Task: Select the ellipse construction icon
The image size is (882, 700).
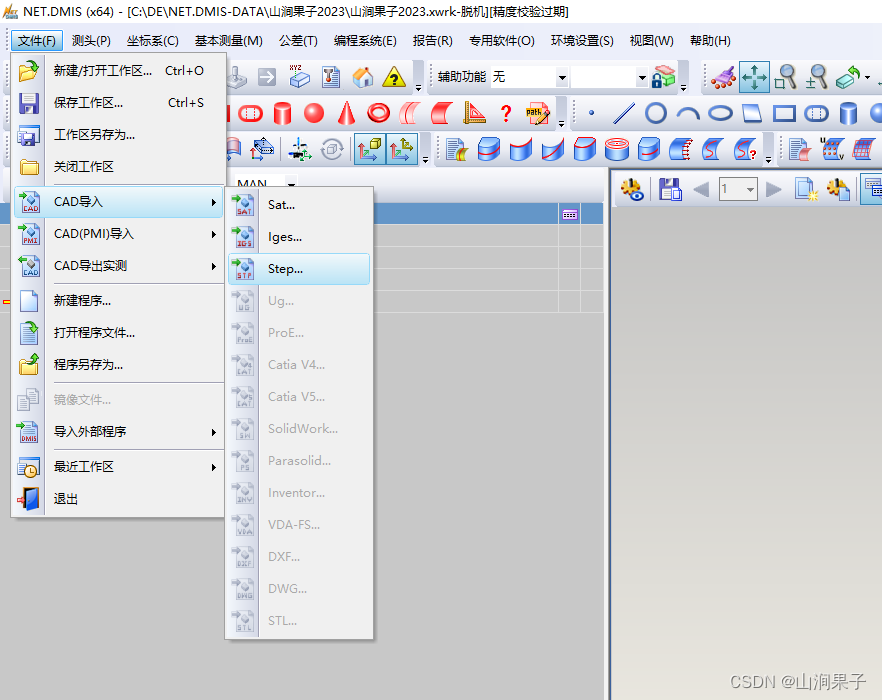Action: 720,114
